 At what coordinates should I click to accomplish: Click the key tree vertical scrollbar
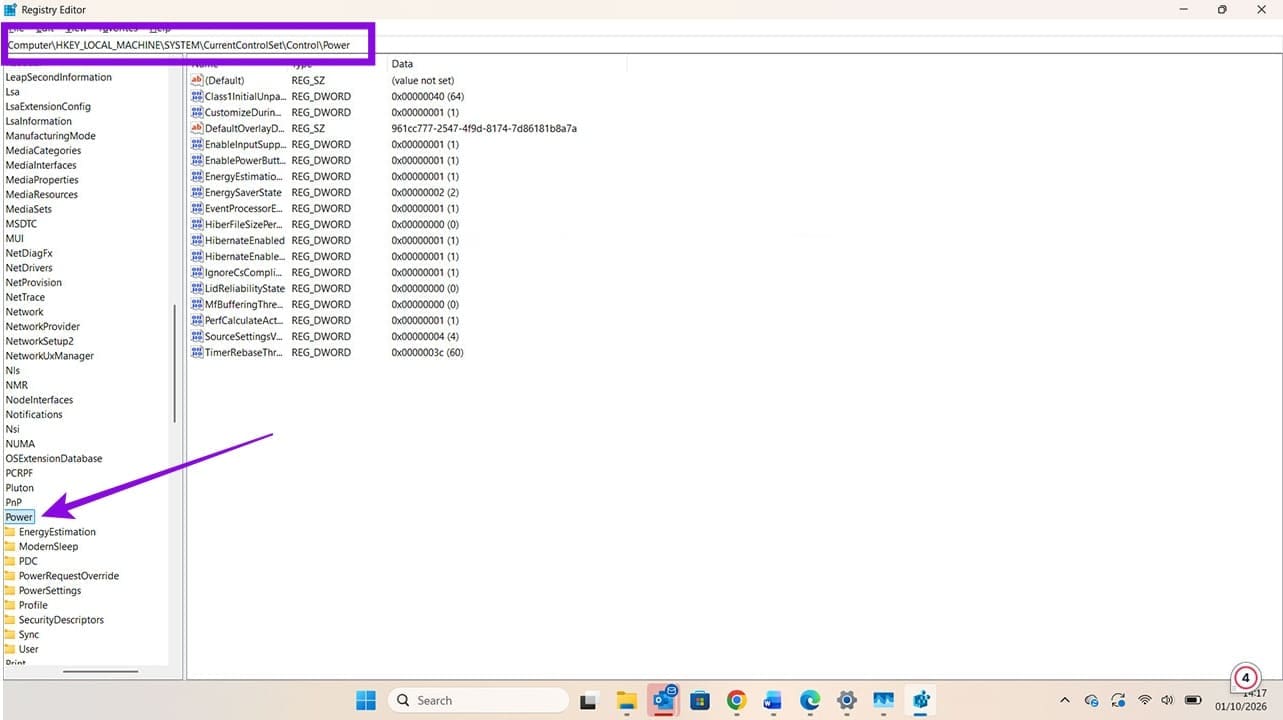pyautogui.click(x=174, y=363)
